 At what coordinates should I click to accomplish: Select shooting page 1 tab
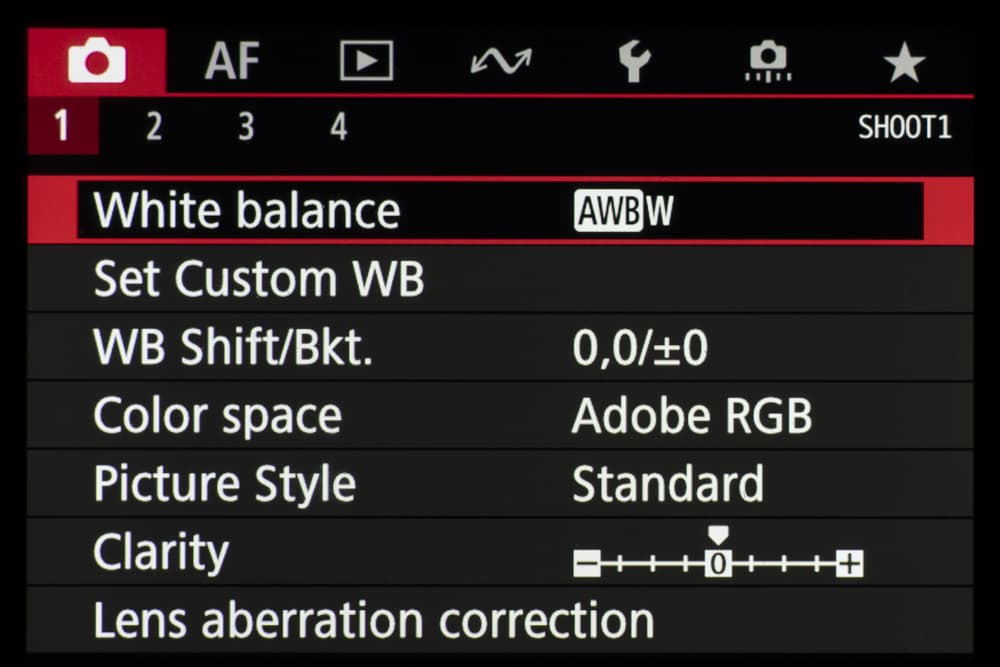62,127
